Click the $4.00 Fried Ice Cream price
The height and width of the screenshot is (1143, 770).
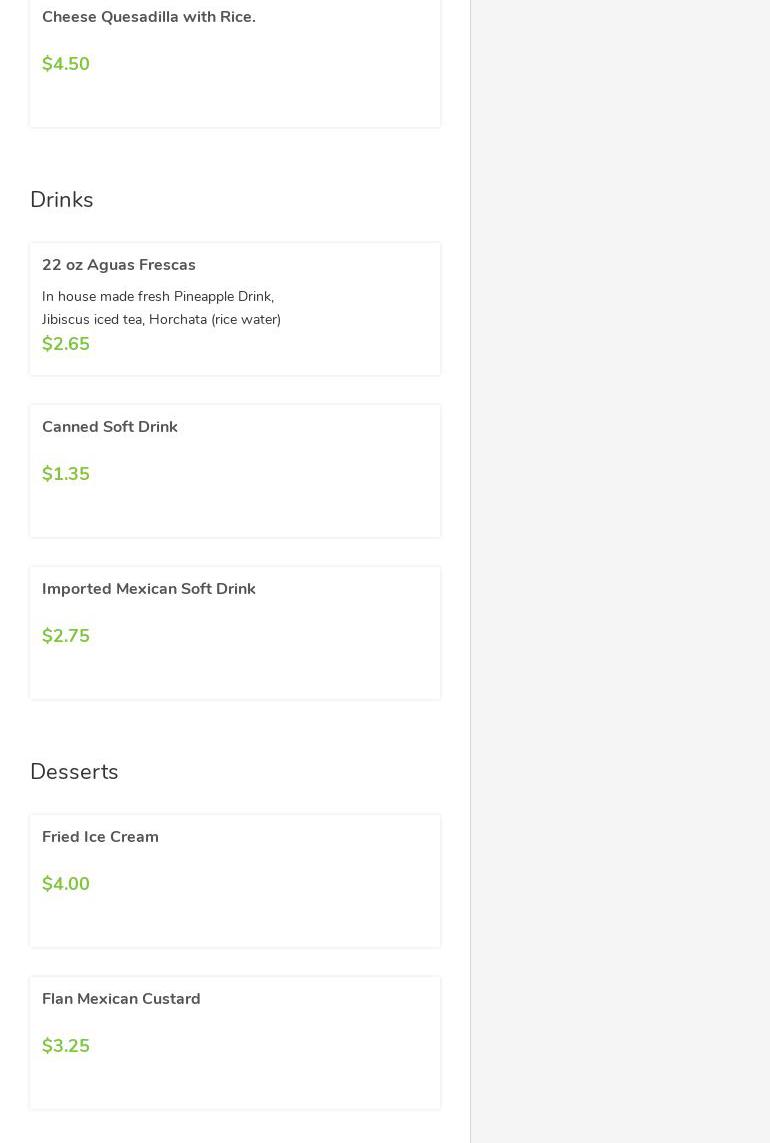66,884
